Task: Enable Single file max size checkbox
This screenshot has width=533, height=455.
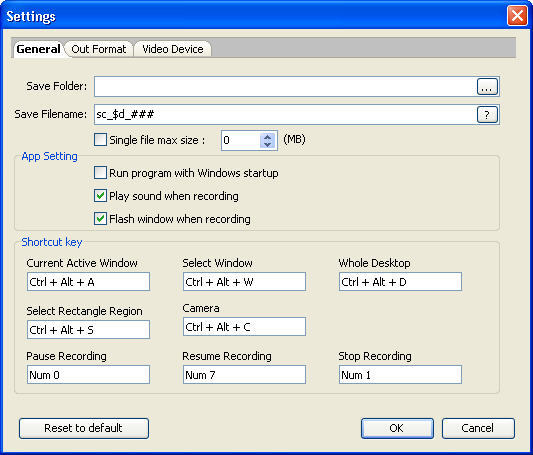Action: pyautogui.click(x=100, y=140)
